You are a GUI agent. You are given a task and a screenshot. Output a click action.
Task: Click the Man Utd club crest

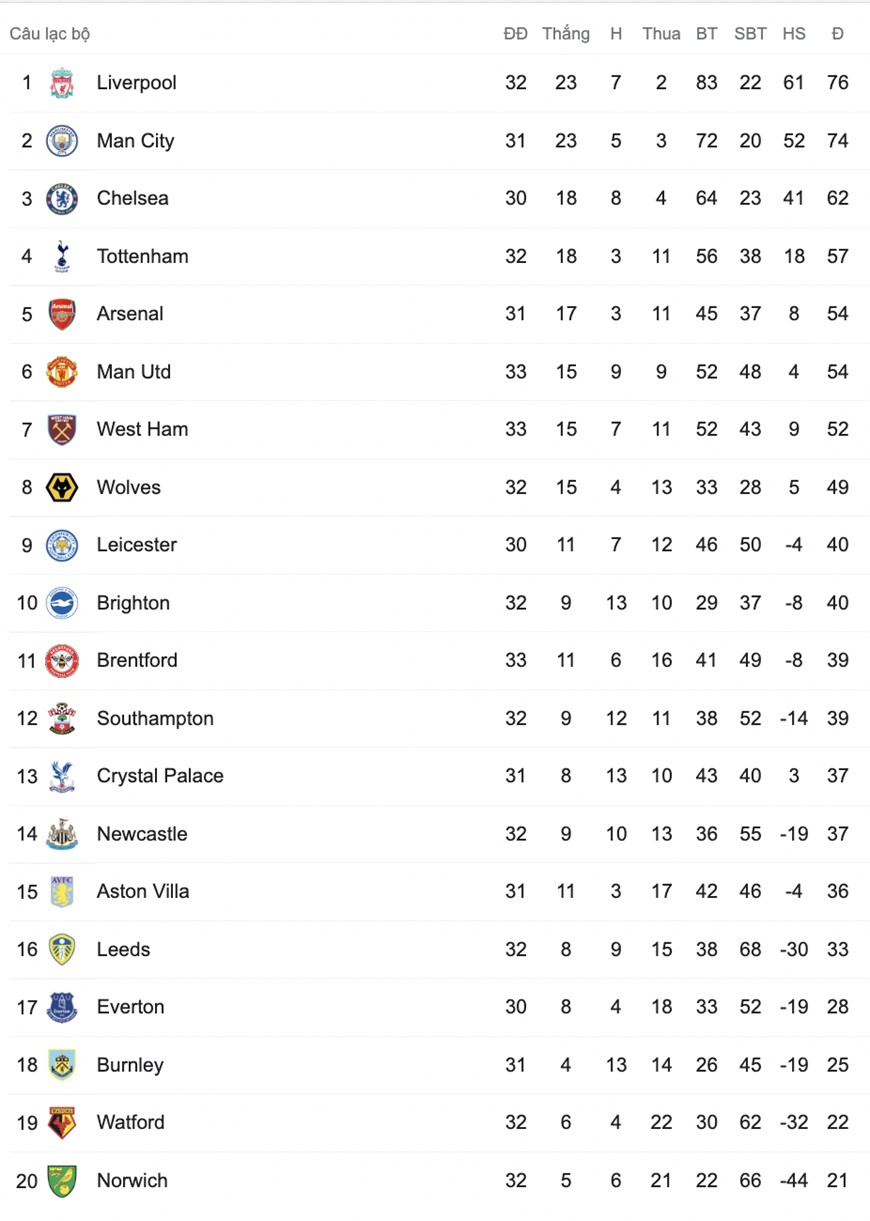point(62,372)
